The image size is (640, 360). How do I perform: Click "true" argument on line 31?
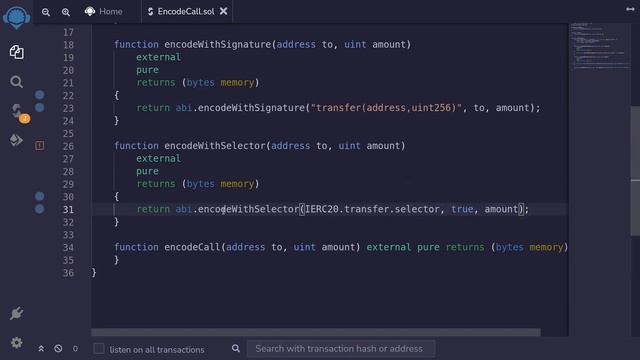[x=462, y=209]
